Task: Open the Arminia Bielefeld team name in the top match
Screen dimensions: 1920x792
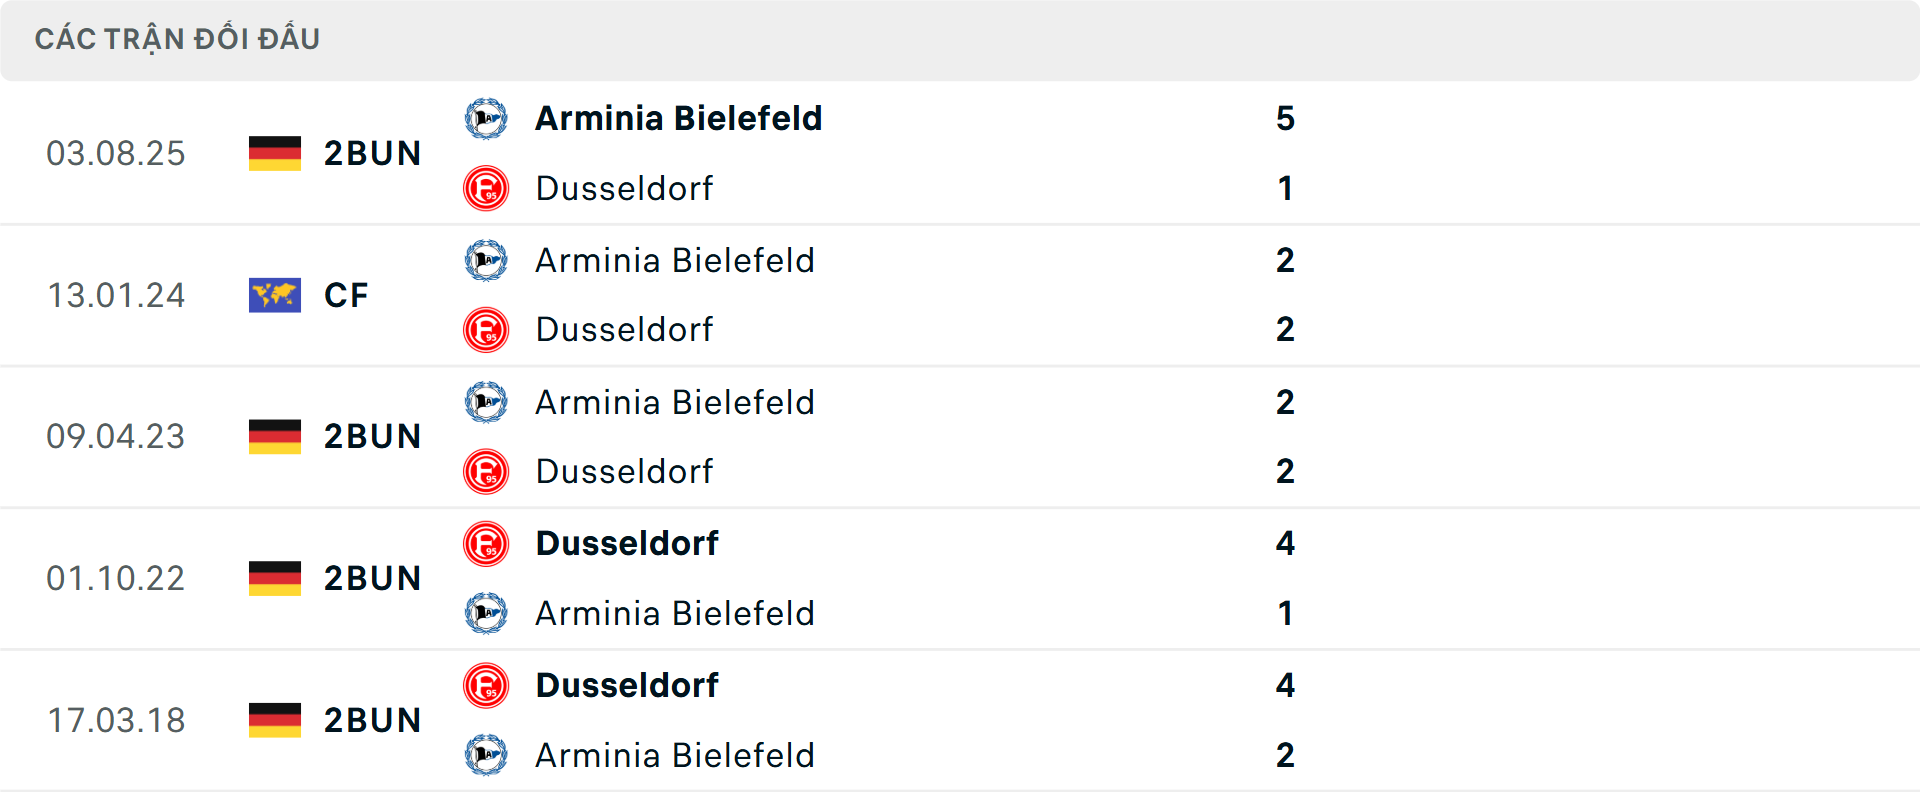Action: click(x=677, y=118)
